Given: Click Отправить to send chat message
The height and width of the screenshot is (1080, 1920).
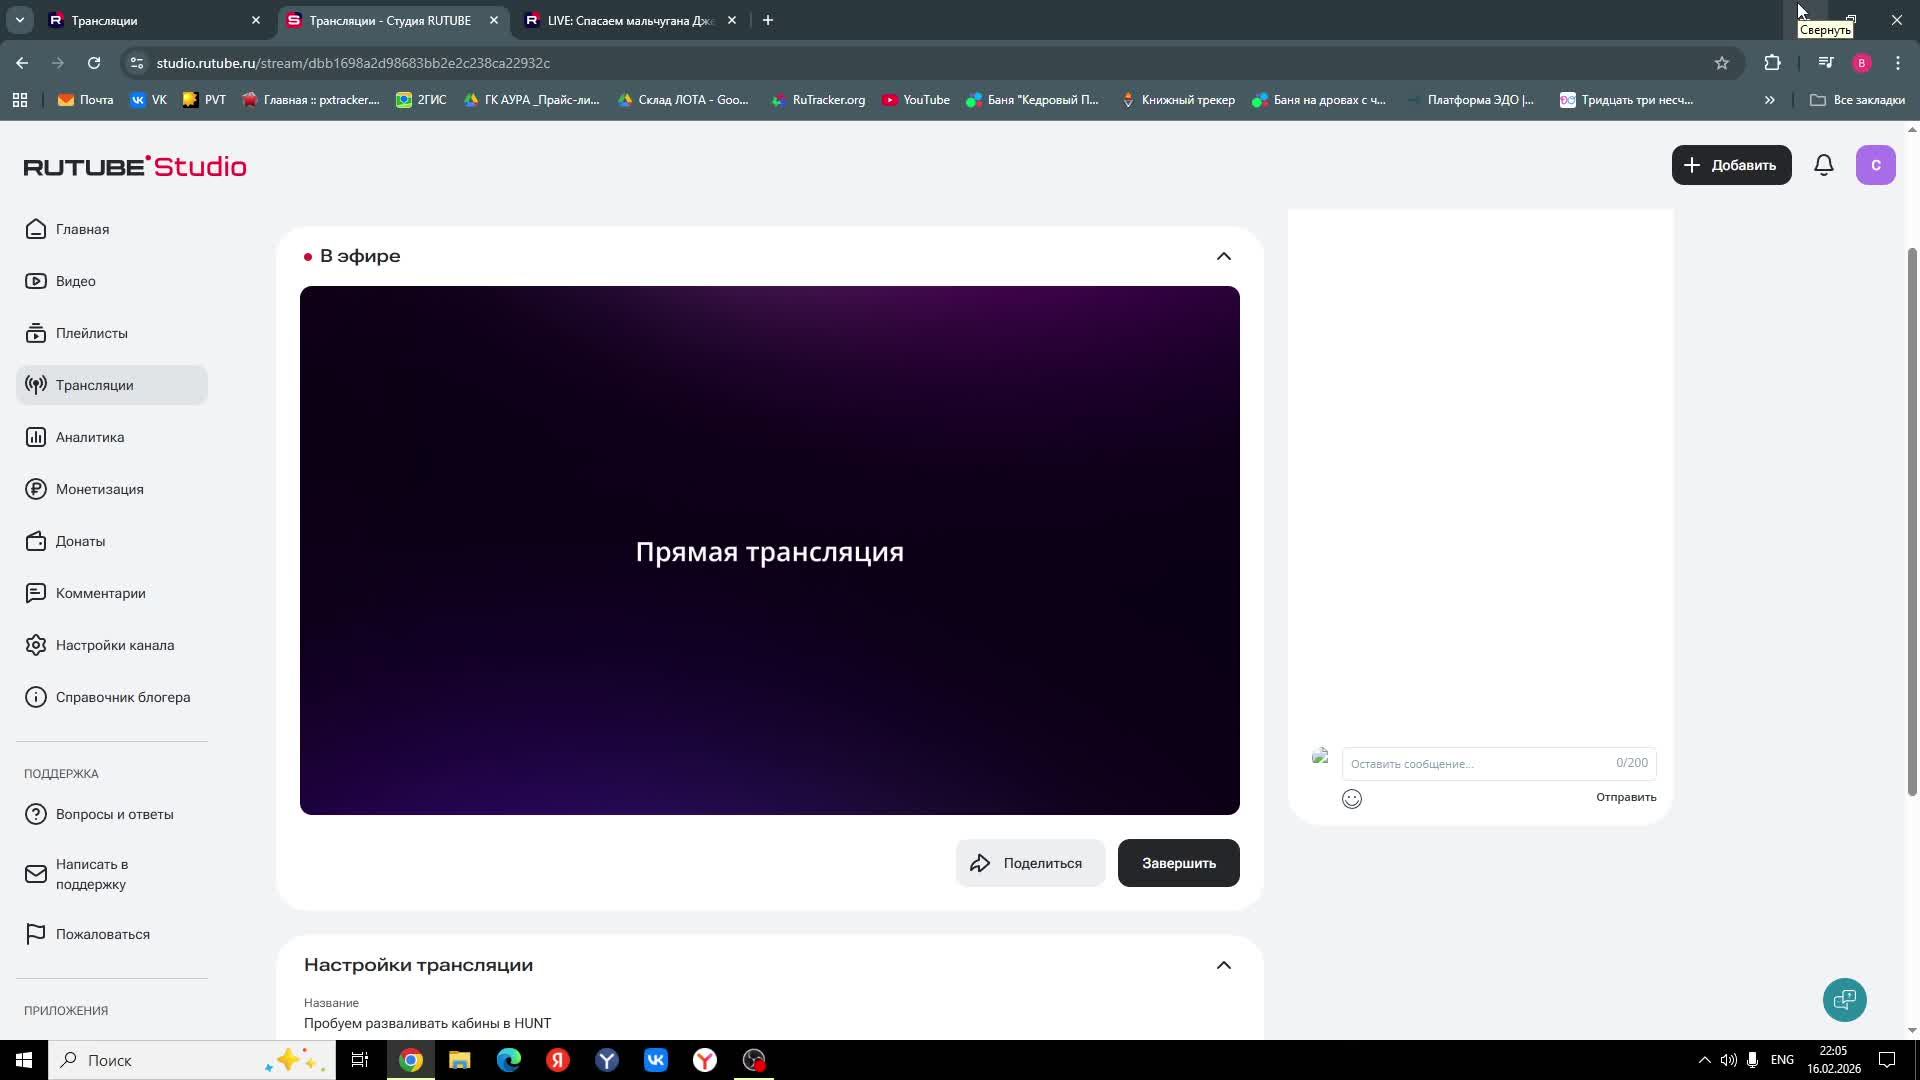Looking at the screenshot, I should tap(1625, 797).
